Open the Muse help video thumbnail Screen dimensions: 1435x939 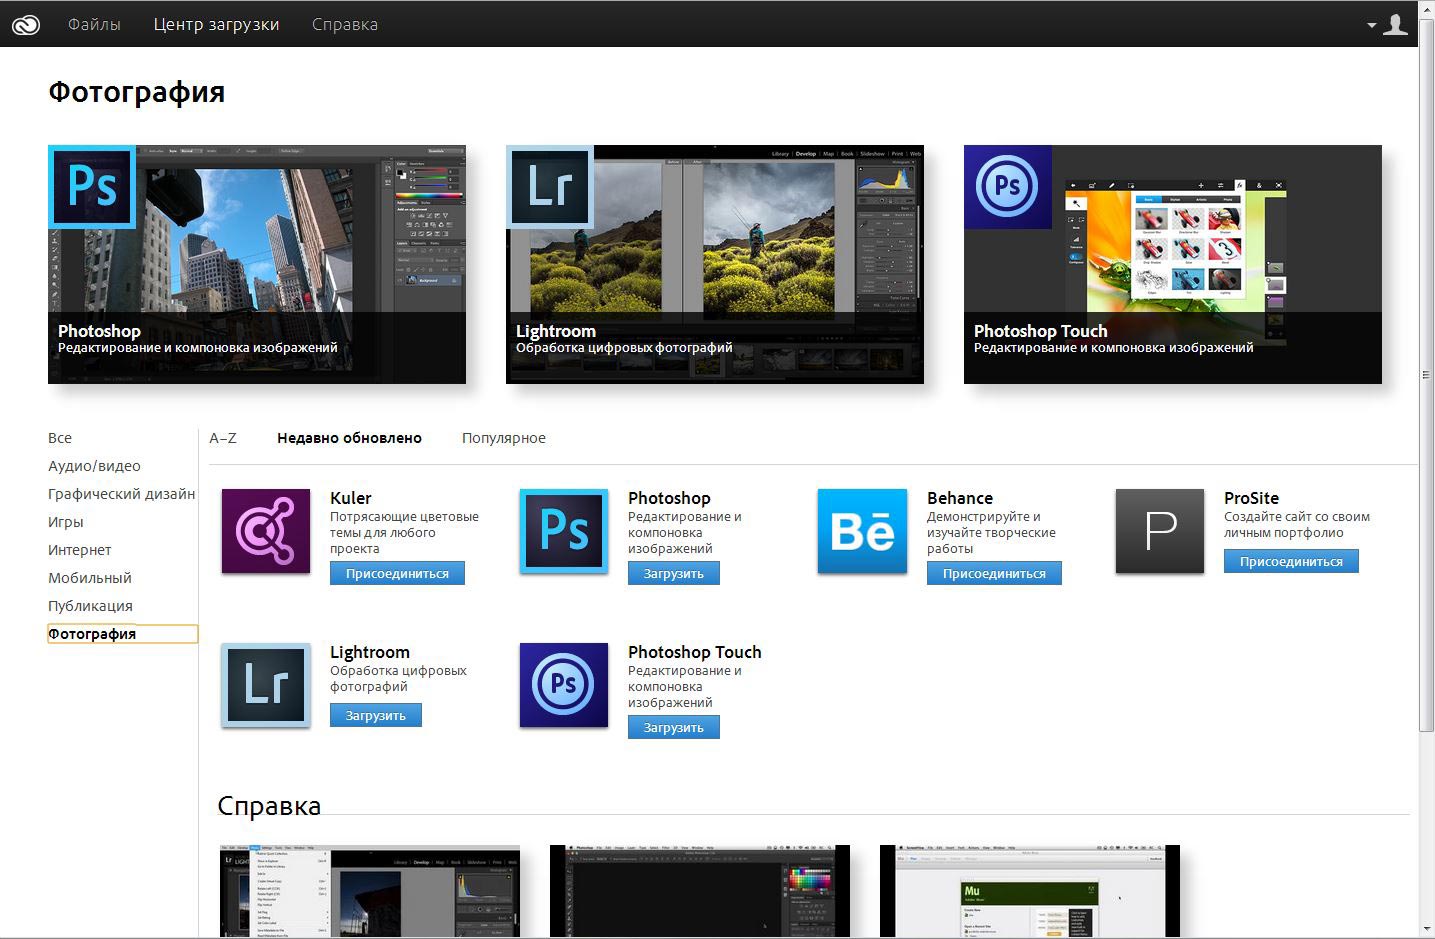click(x=1030, y=891)
